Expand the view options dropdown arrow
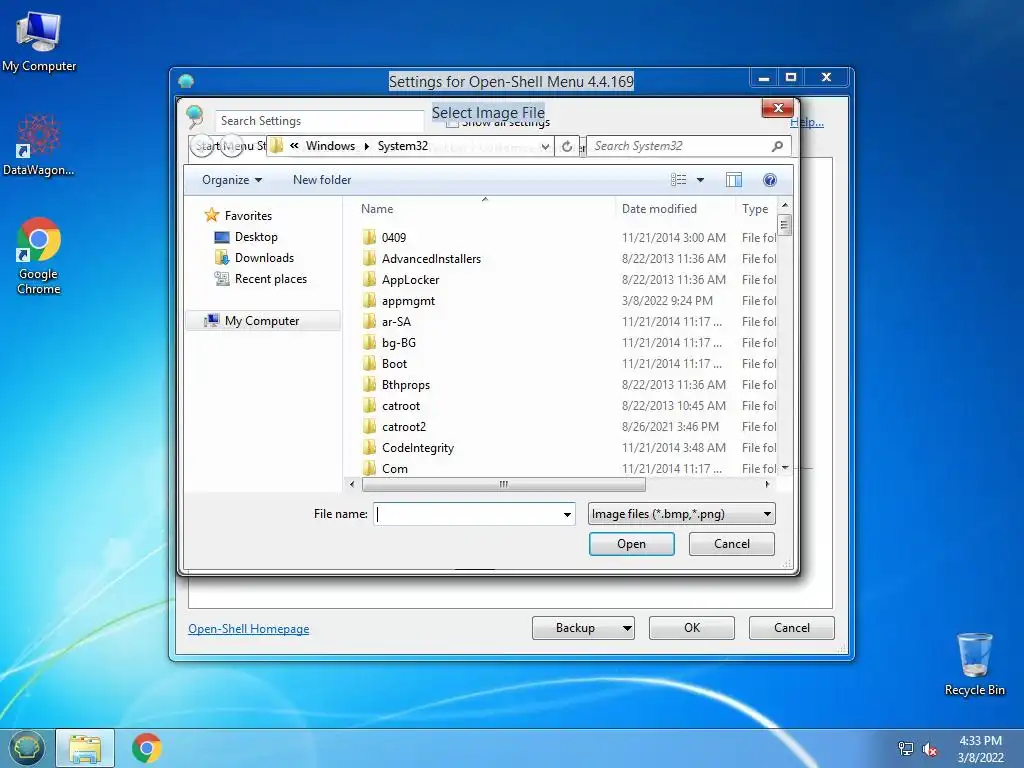Viewport: 1024px width, 768px height. coord(700,180)
